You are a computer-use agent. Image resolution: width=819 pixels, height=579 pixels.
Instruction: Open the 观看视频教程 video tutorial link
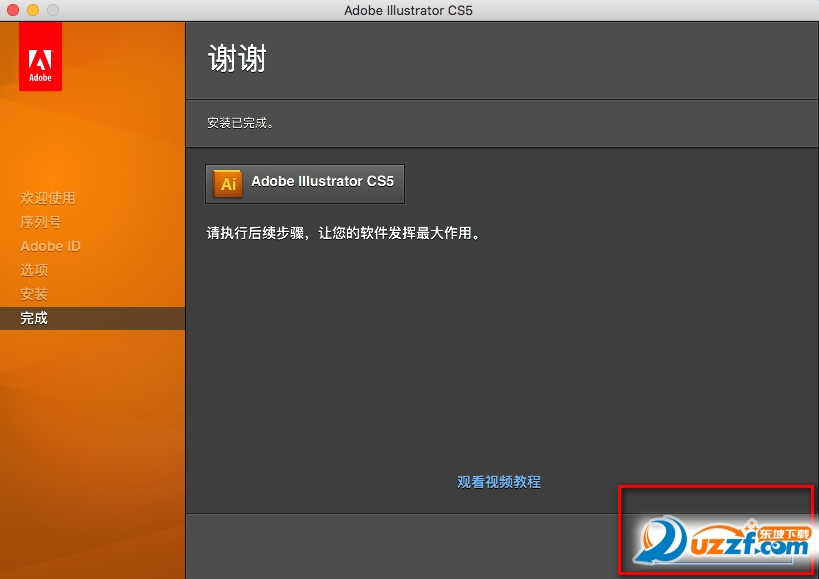pyautogui.click(x=499, y=482)
